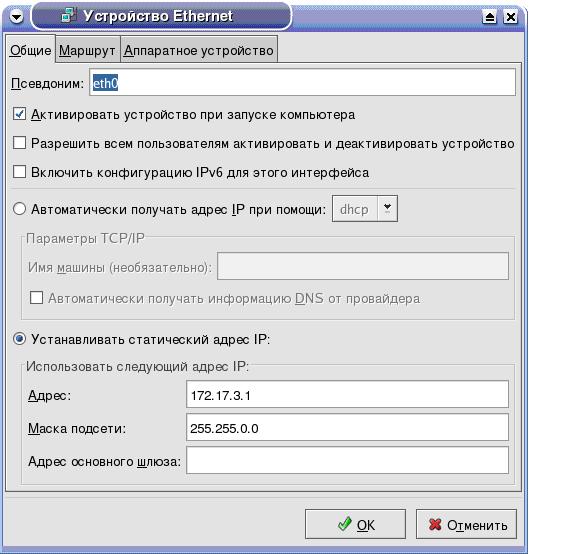Enable Разрешить всем пользователям активировать устройство
The width and height of the screenshot is (585, 554).
click(19, 143)
